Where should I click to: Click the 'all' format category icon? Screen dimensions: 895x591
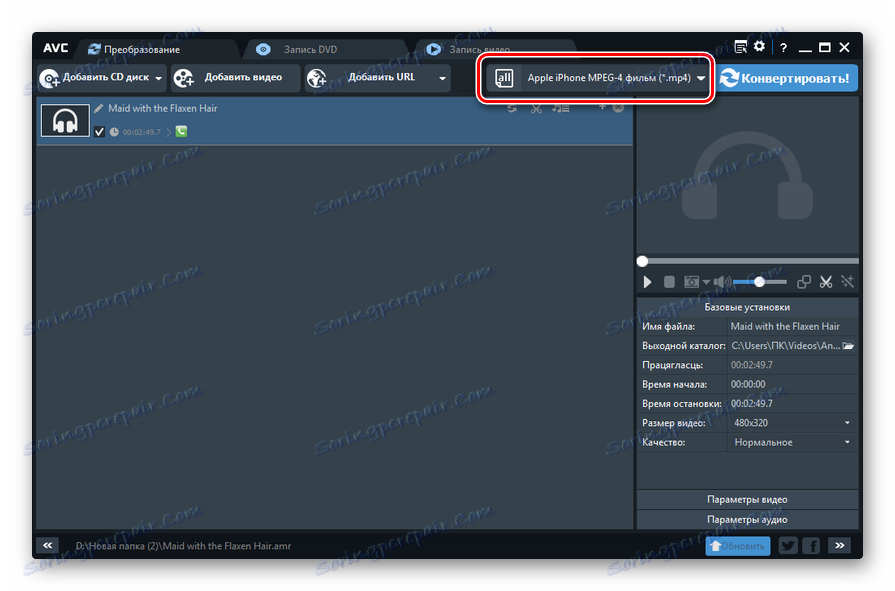click(504, 78)
